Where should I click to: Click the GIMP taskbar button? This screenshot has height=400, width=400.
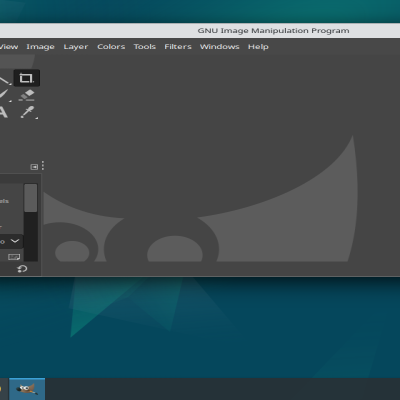point(27,389)
